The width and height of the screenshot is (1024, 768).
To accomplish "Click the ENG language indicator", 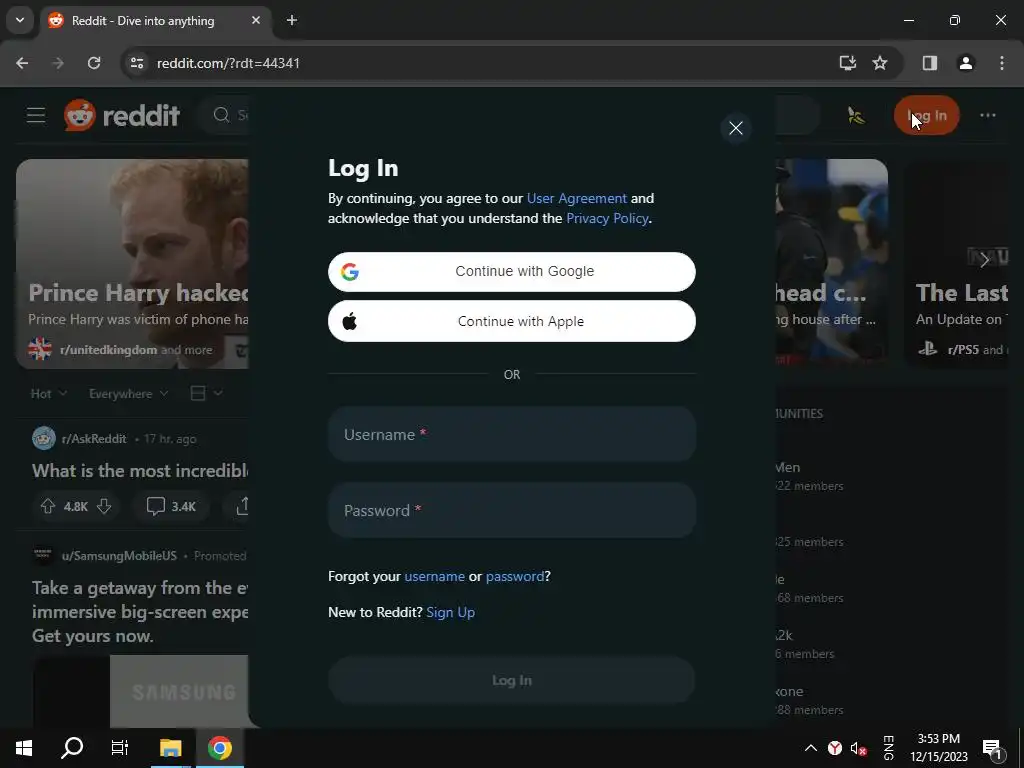I will [888, 748].
